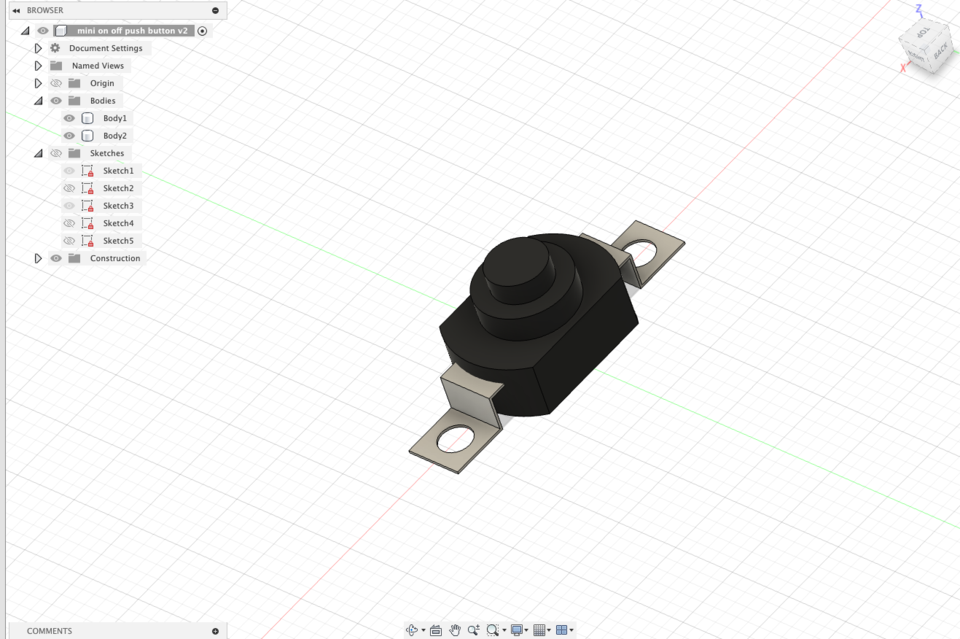Use the Fit zoom window tool

pos(493,630)
